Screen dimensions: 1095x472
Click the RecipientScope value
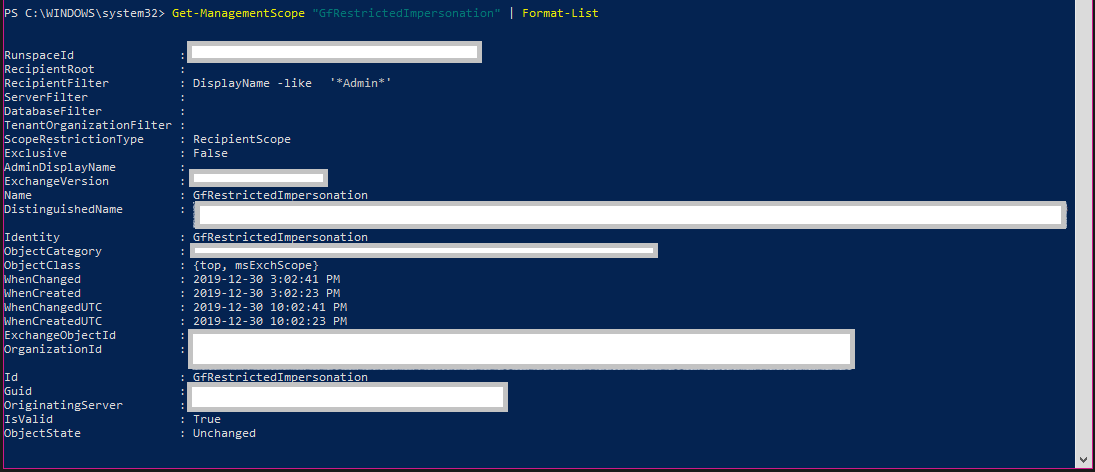click(242, 139)
